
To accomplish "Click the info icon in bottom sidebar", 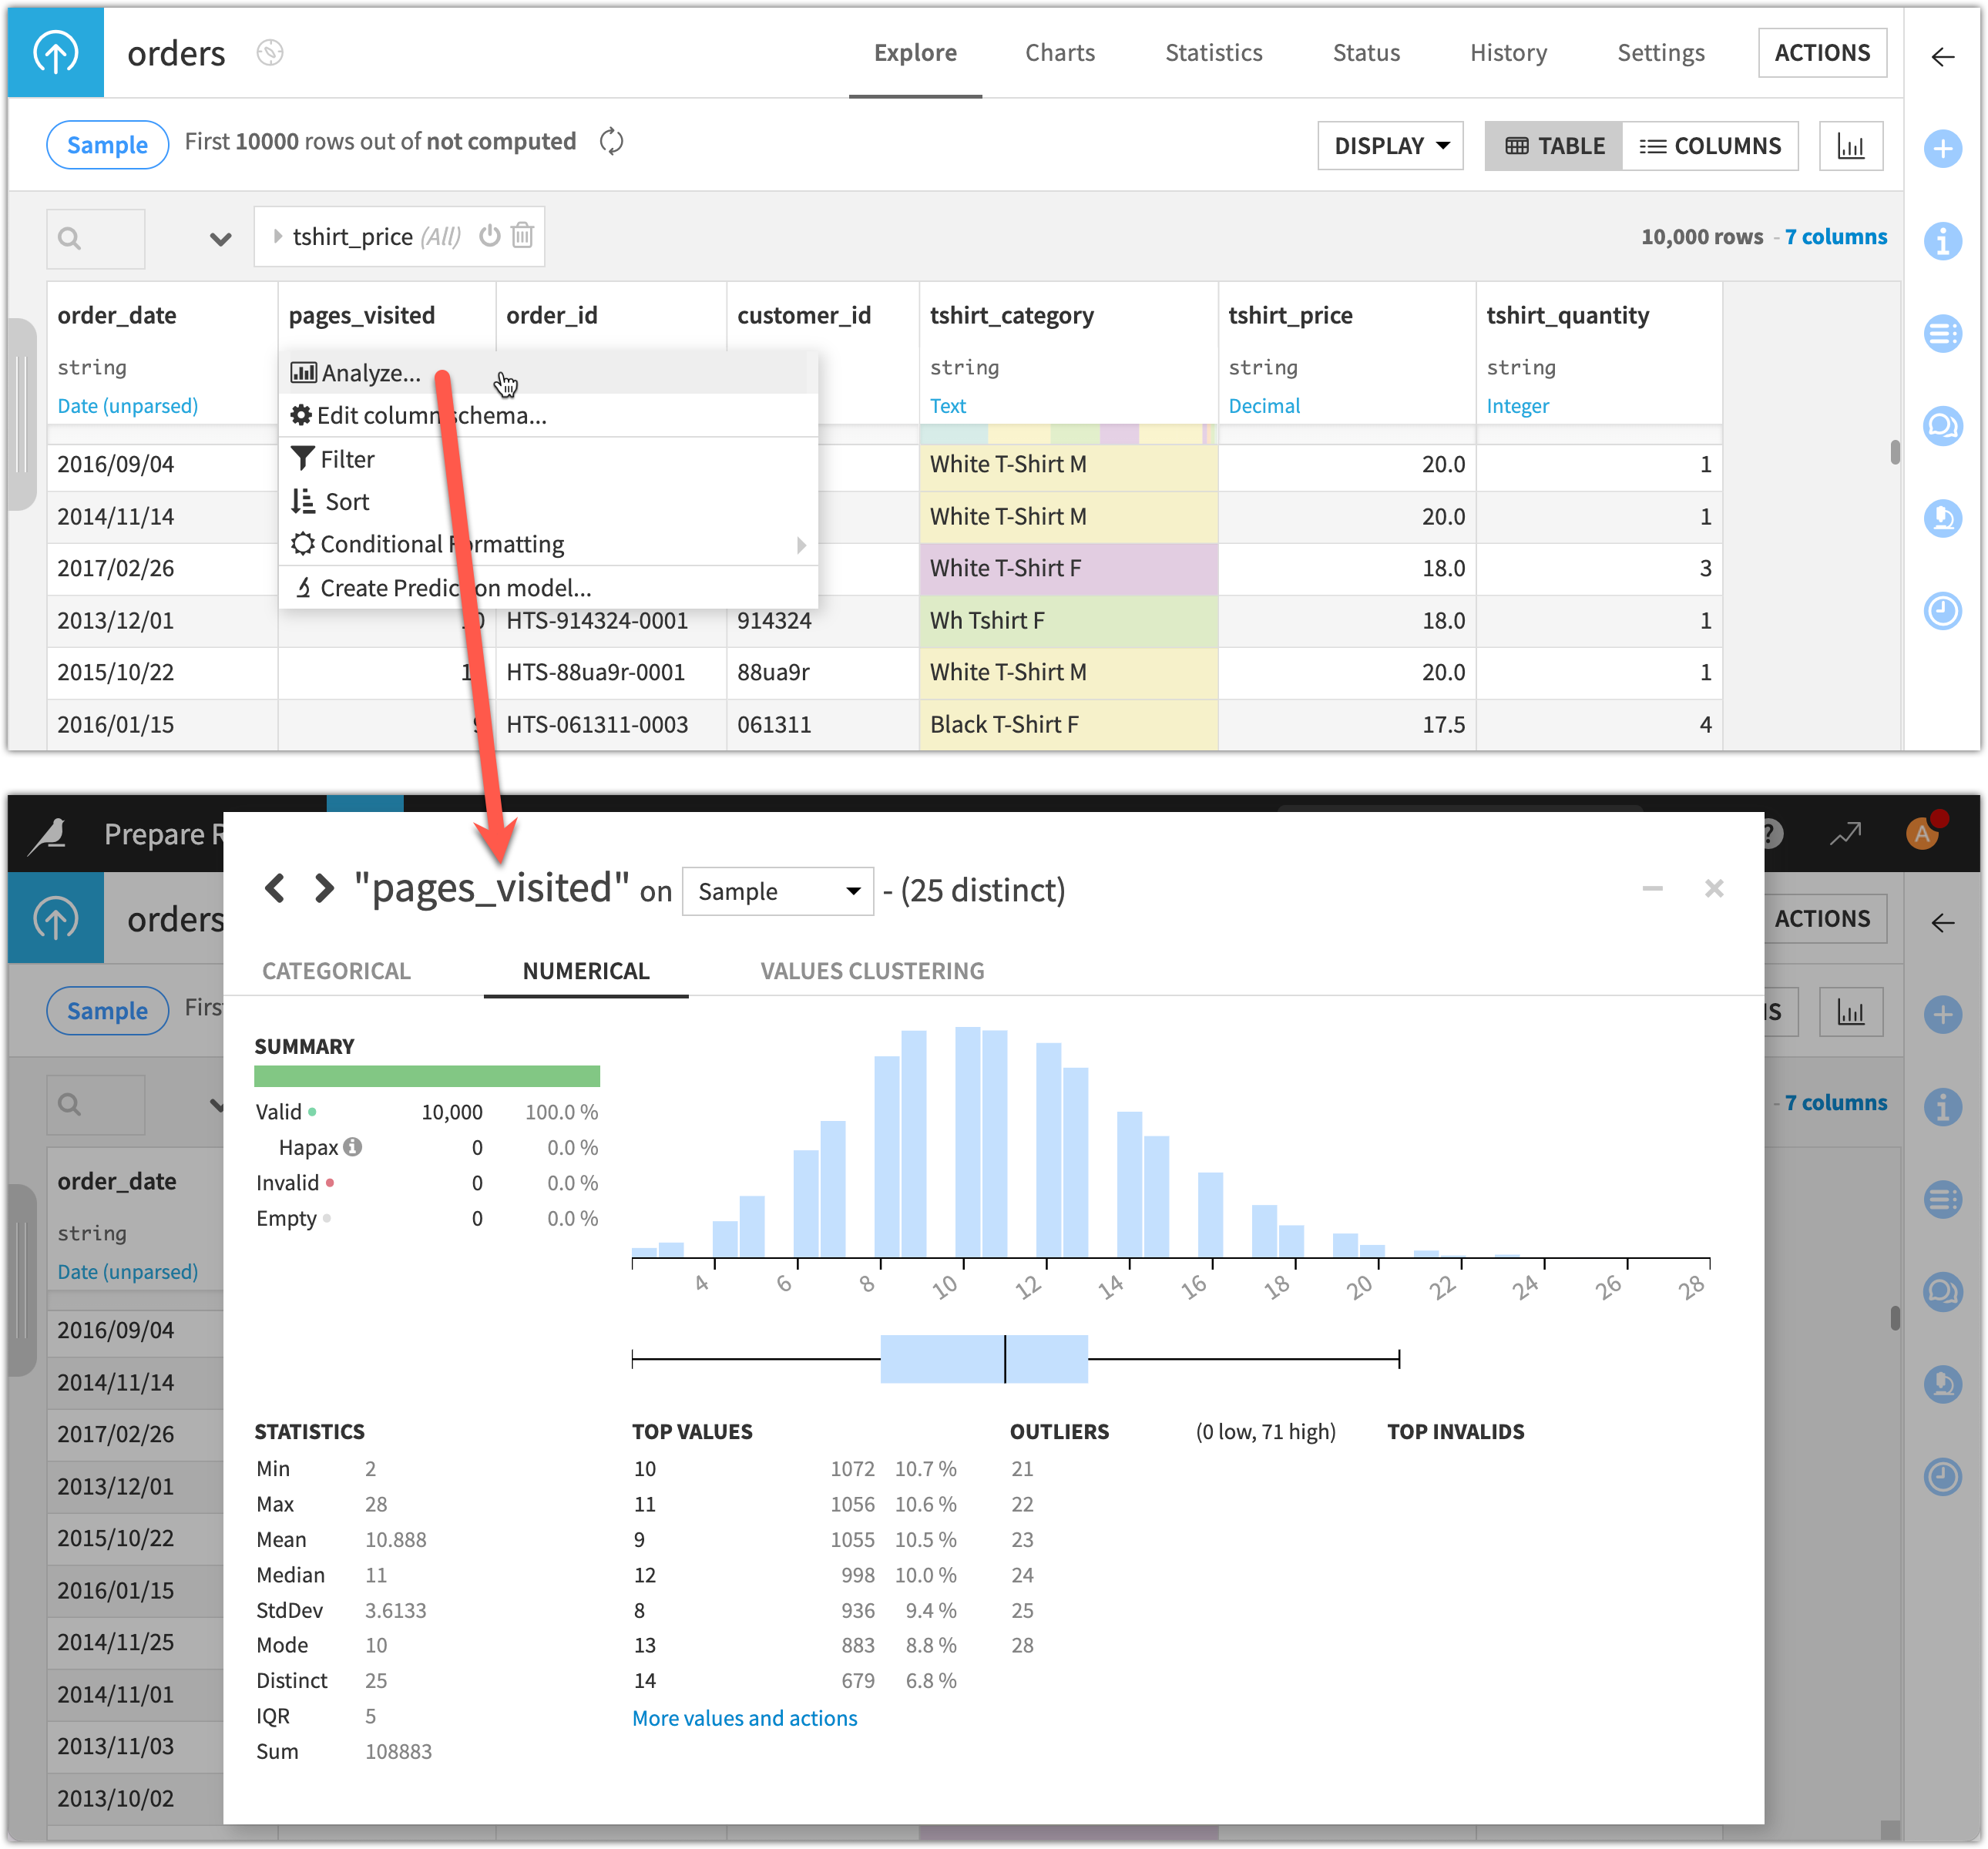I will (1942, 1107).
